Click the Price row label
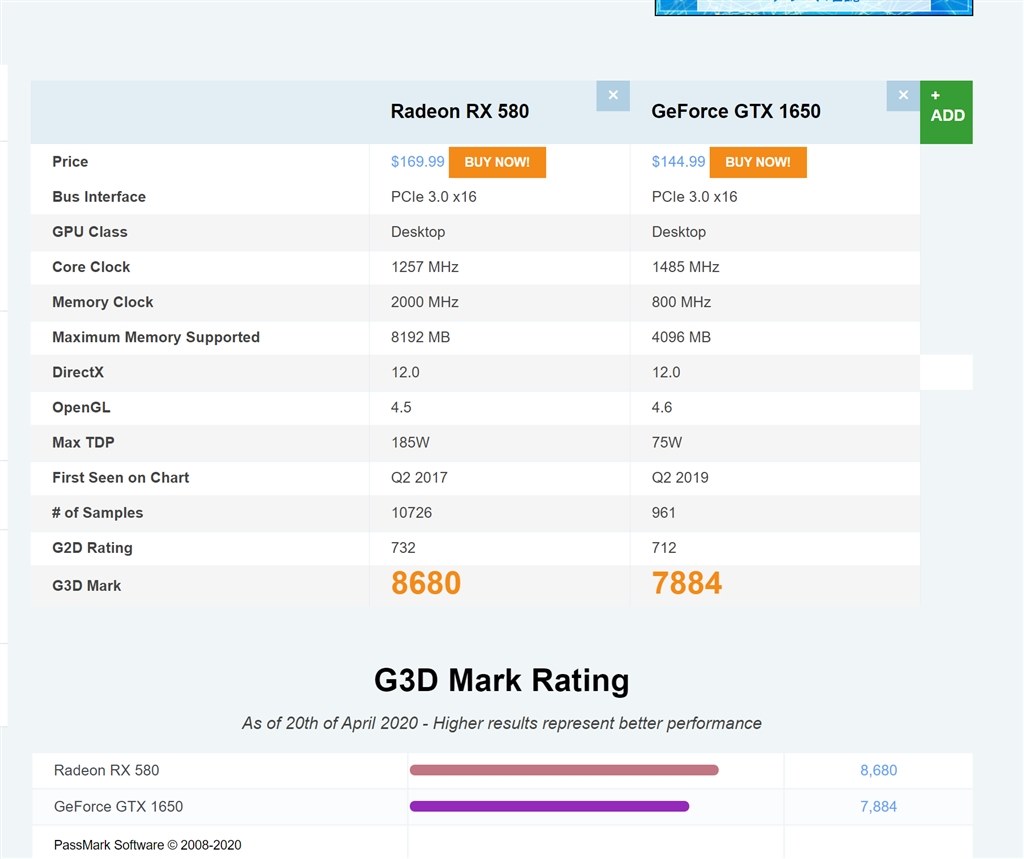The height and width of the screenshot is (859, 1024). (70, 161)
